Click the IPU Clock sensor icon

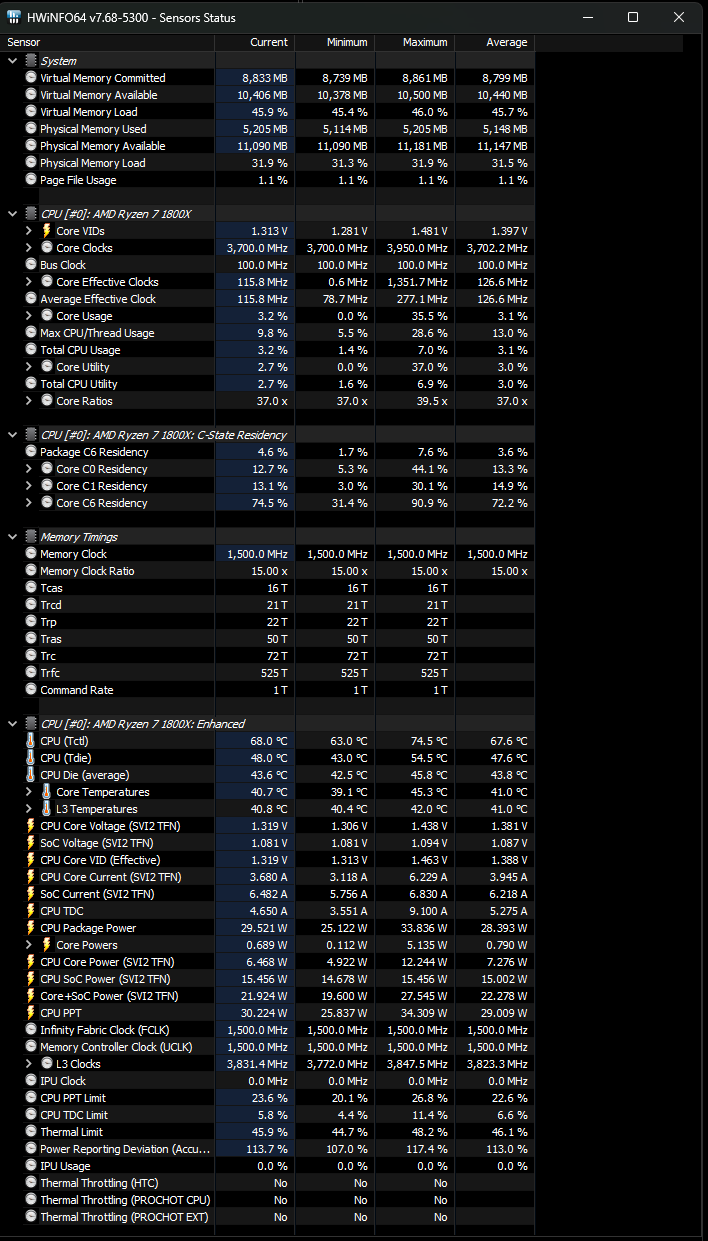[31, 1081]
